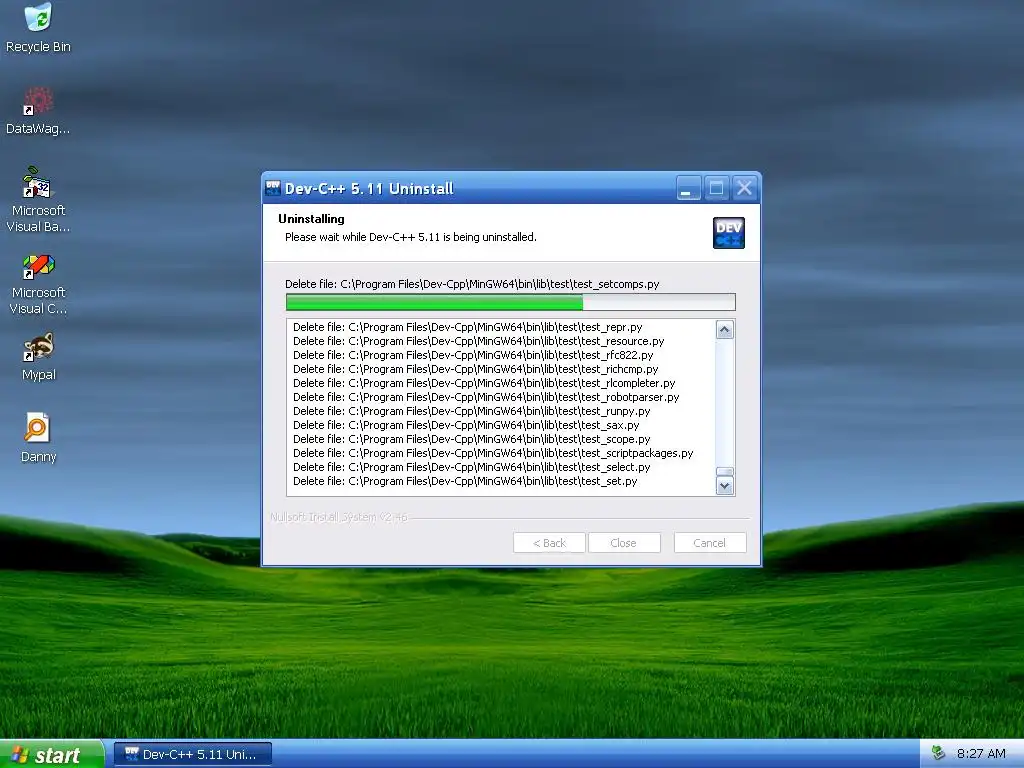Select log line ending test_rfc822.py
Viewport: 1024px width, 768px height.
tap(473, 355)
